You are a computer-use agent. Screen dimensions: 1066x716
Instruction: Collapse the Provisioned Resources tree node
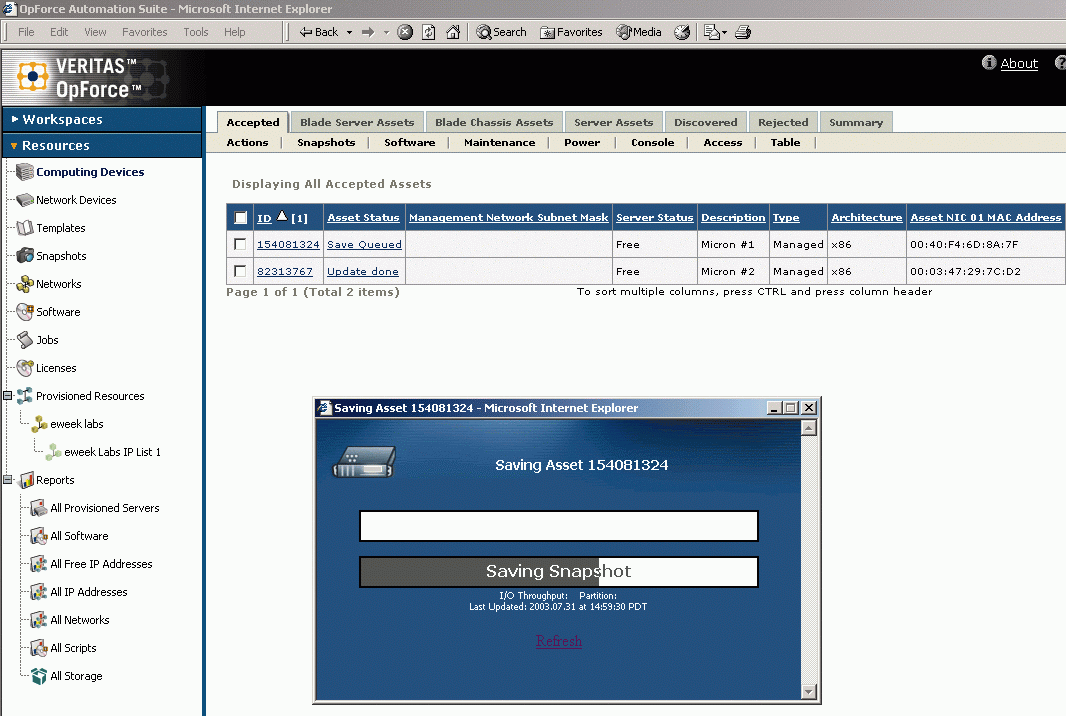(x=7, y=396)
